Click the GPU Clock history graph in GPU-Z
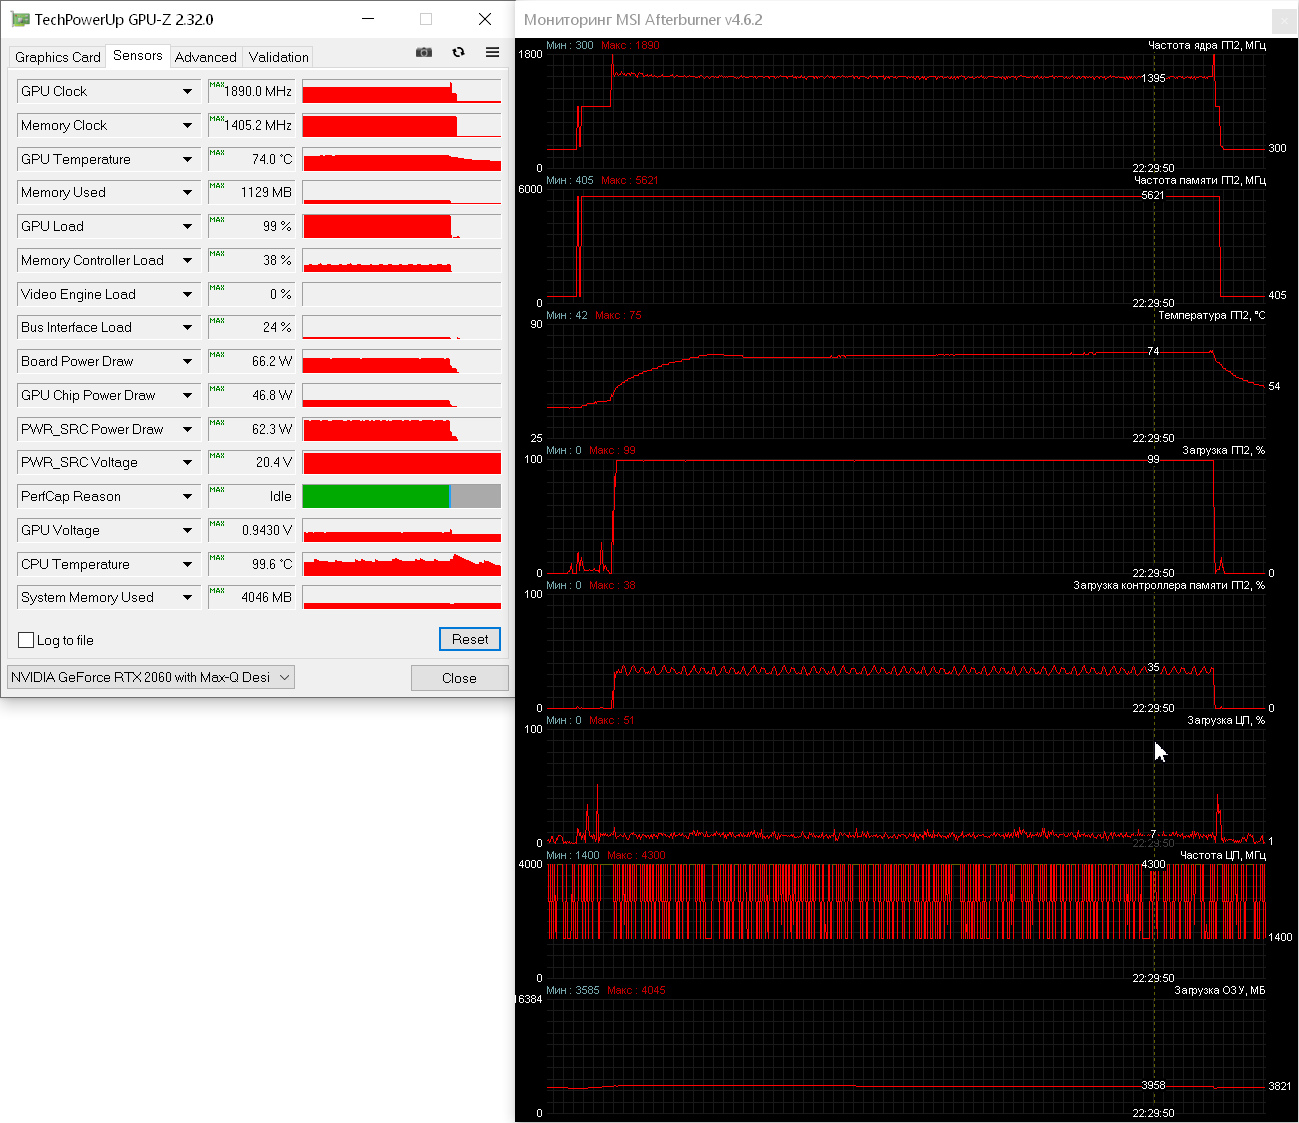The height and width of the screenshot is (1123, 1299). point(401,91)
